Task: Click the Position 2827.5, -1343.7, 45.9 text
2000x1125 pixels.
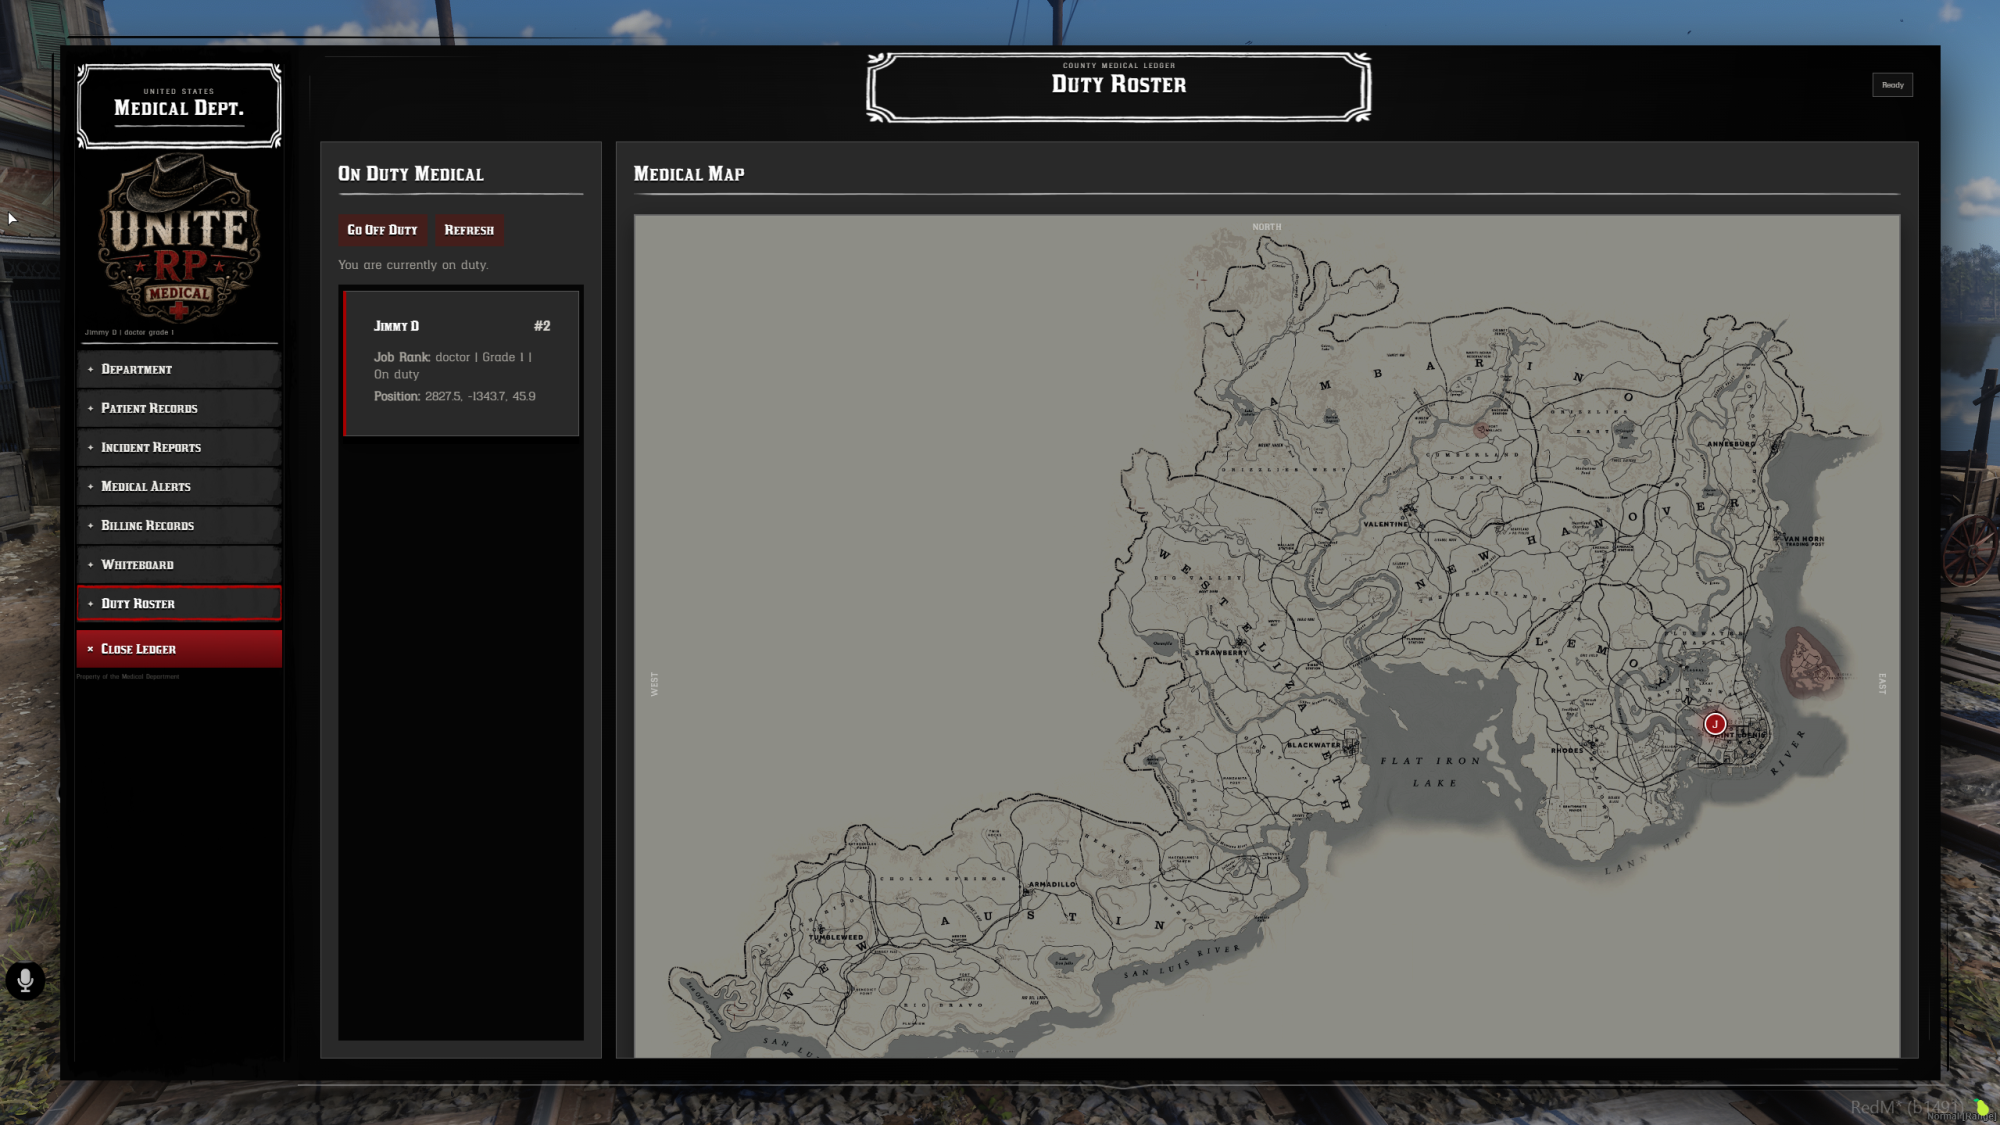Action: [455, 396]
